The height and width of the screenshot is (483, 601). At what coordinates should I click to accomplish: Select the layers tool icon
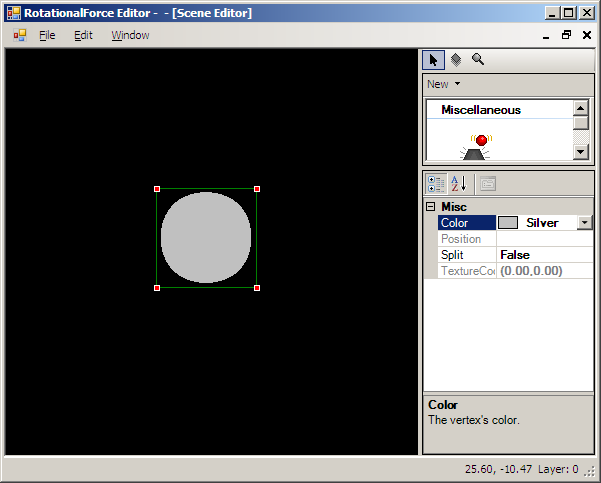(455, 60)
